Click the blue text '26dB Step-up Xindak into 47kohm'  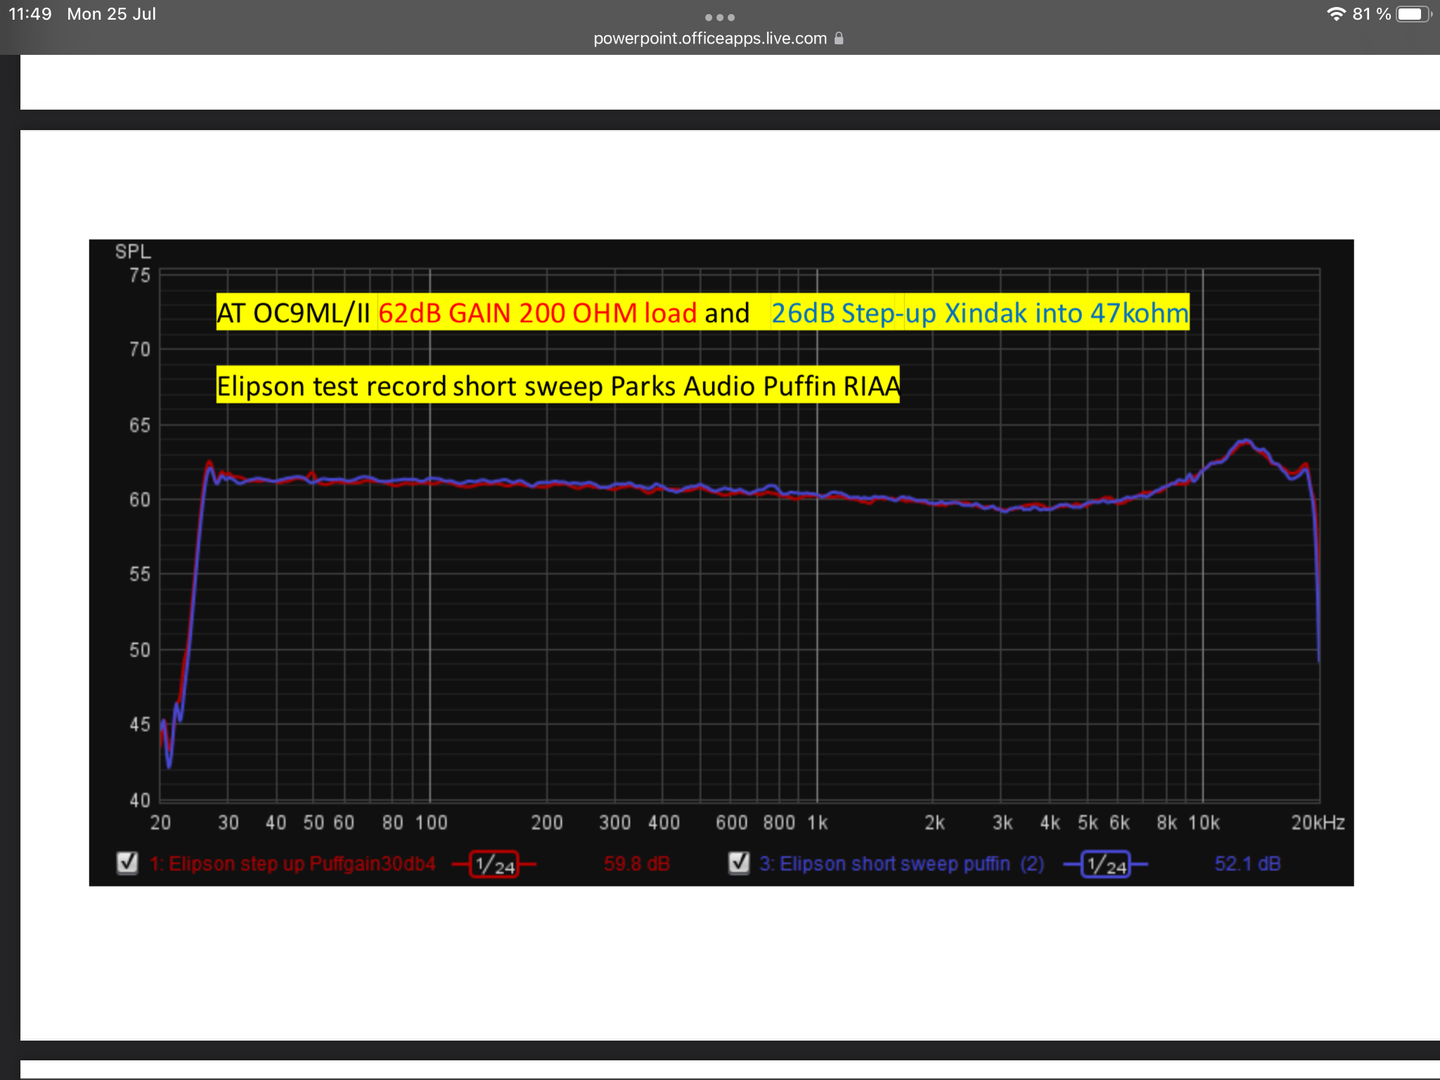[980, 313]
